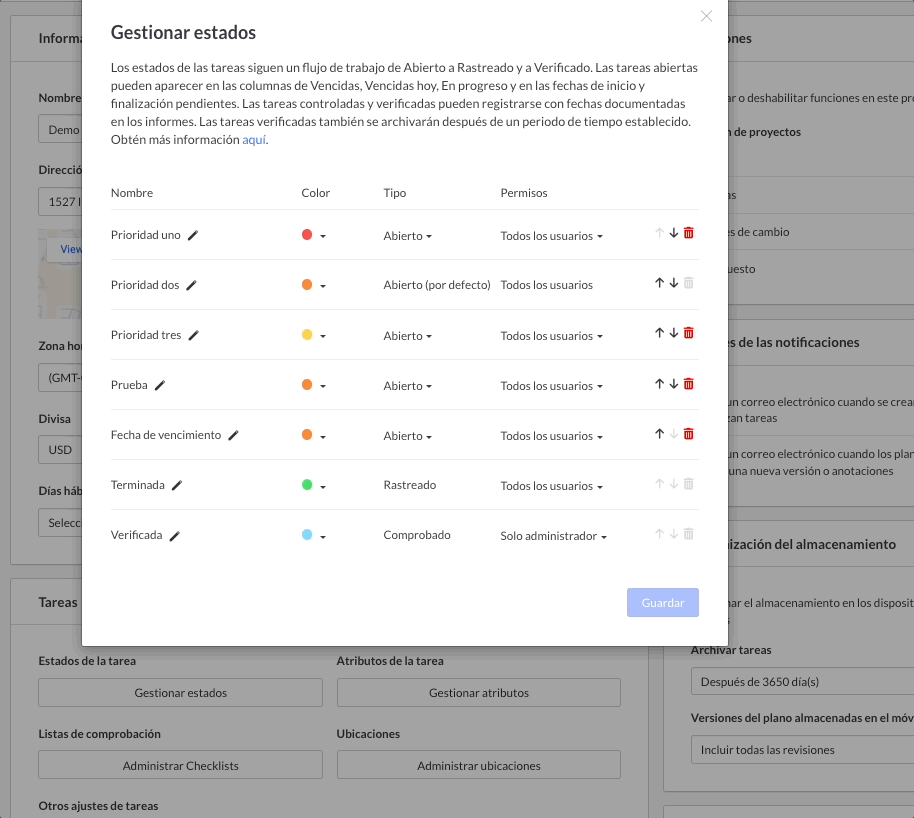Edit the name of Prioridad dos
The image size is (914, 818).
click(x=191, y=285)
